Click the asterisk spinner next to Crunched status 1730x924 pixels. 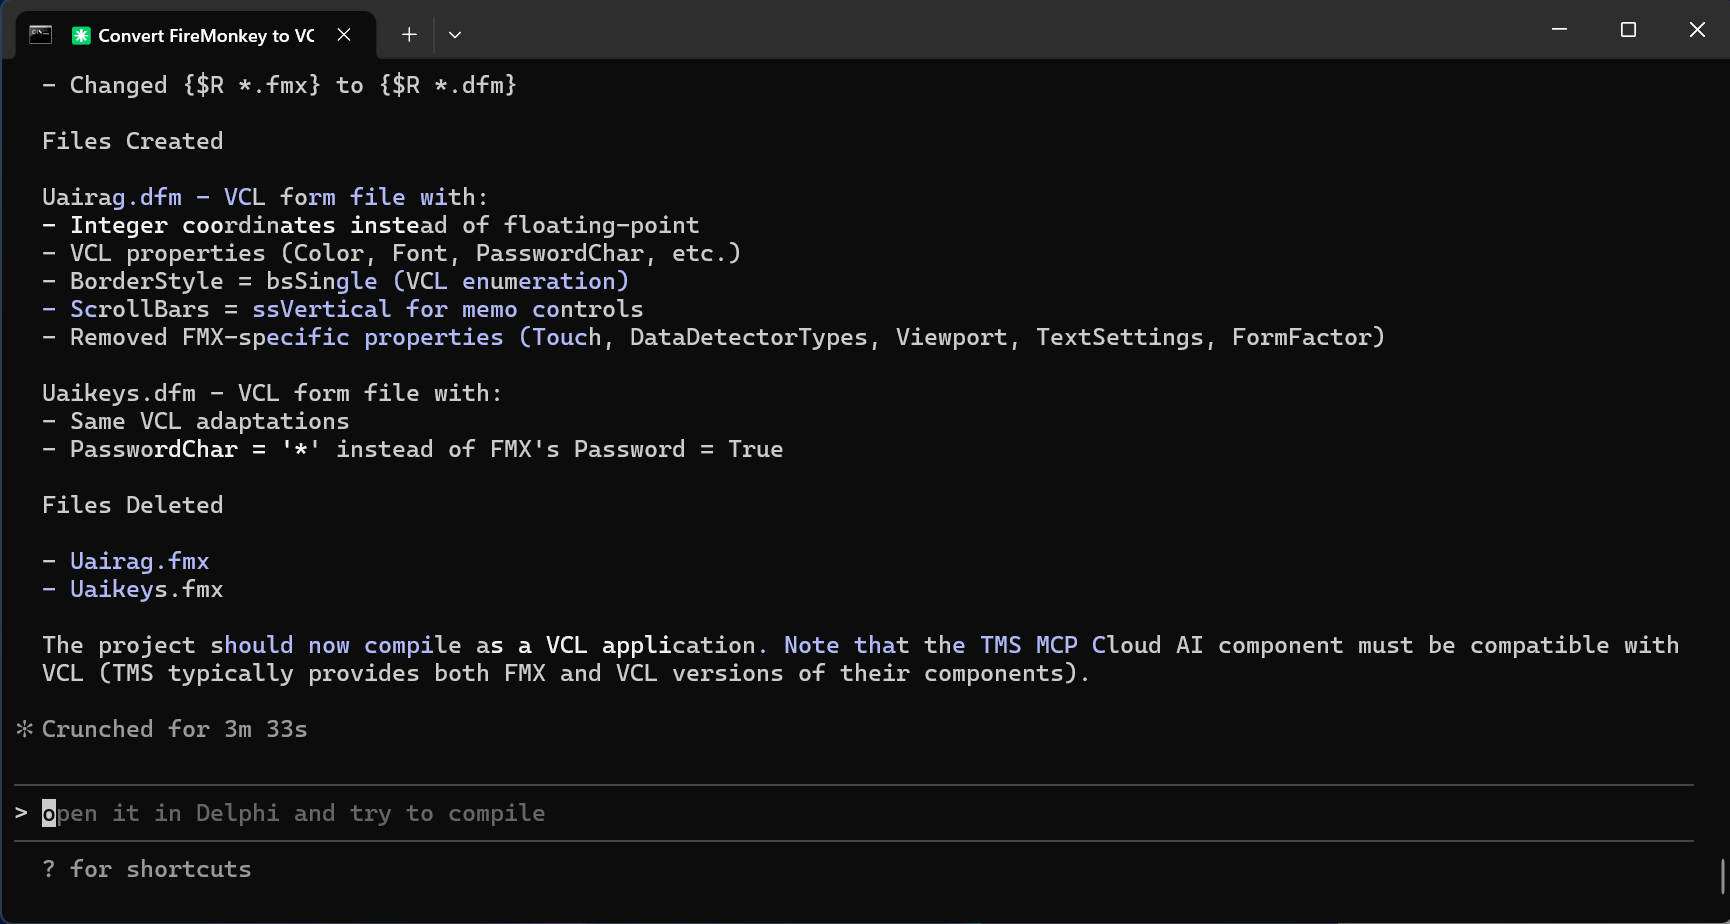[24, 728]
